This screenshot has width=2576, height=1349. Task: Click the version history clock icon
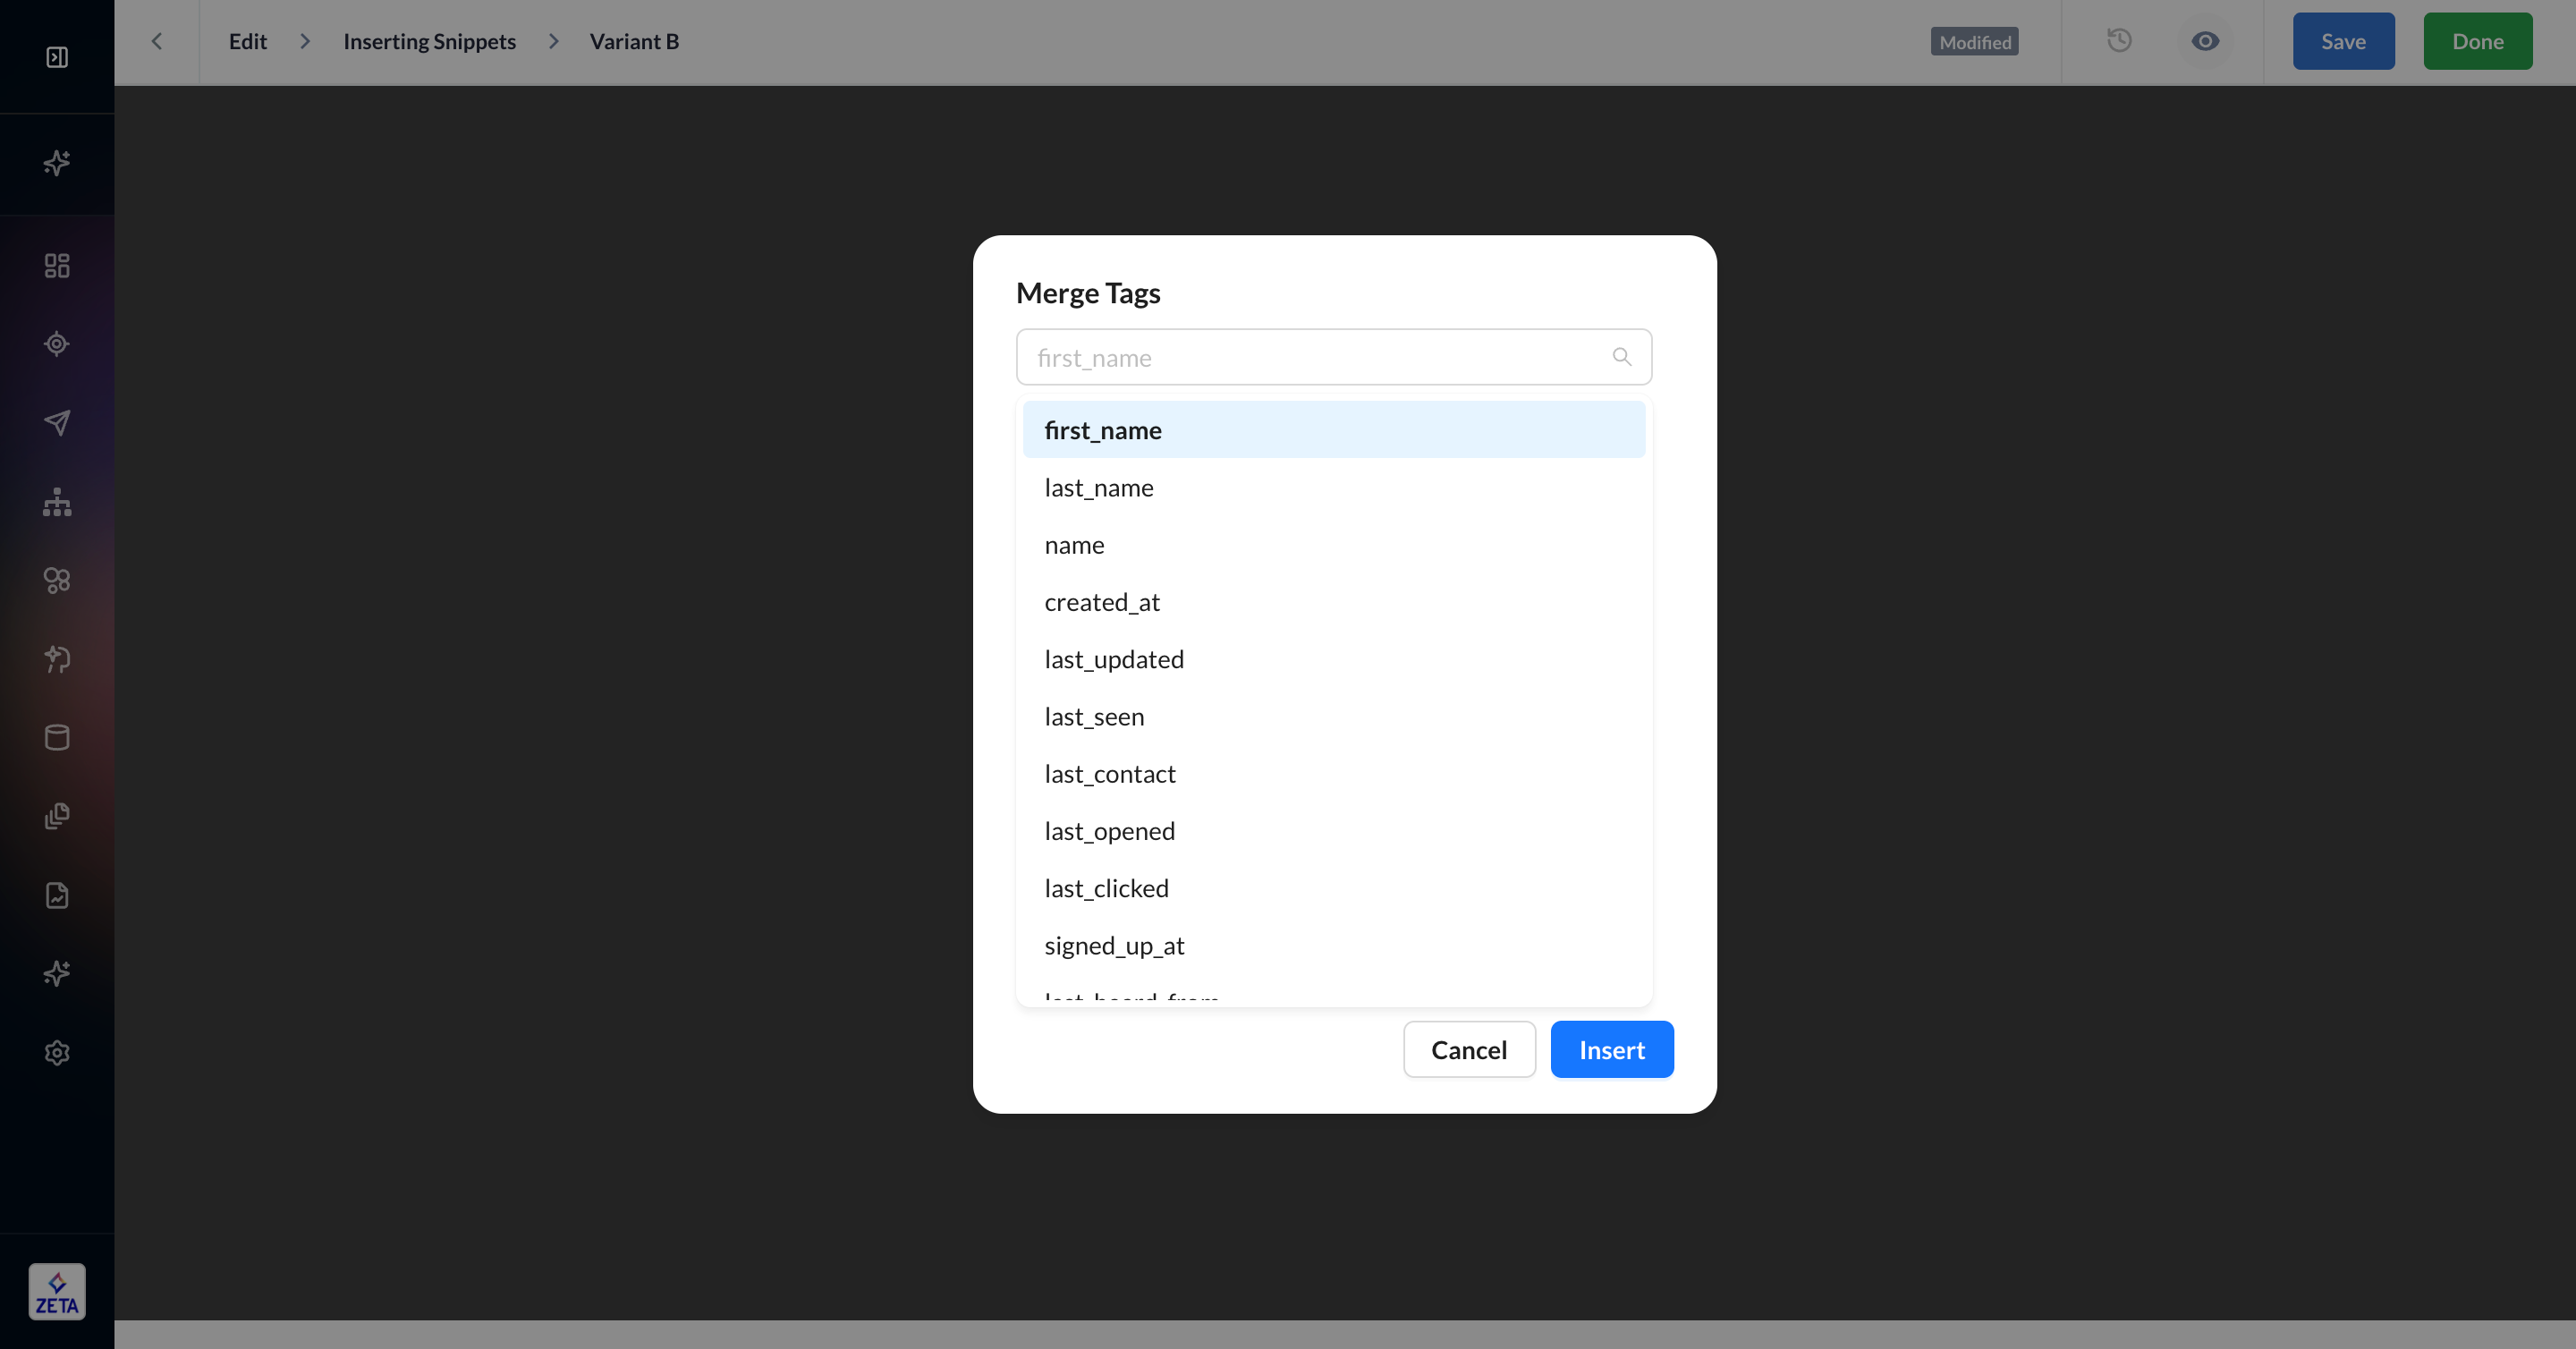(x=2119, y=41)
